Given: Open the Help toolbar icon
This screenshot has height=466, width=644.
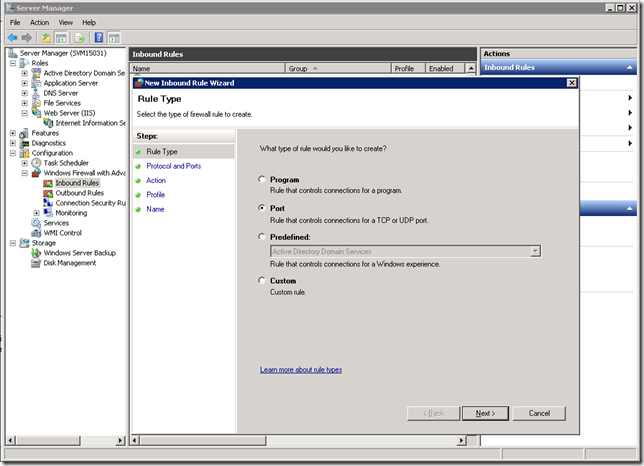Looking at the screenshot, I should coord(99,37).
